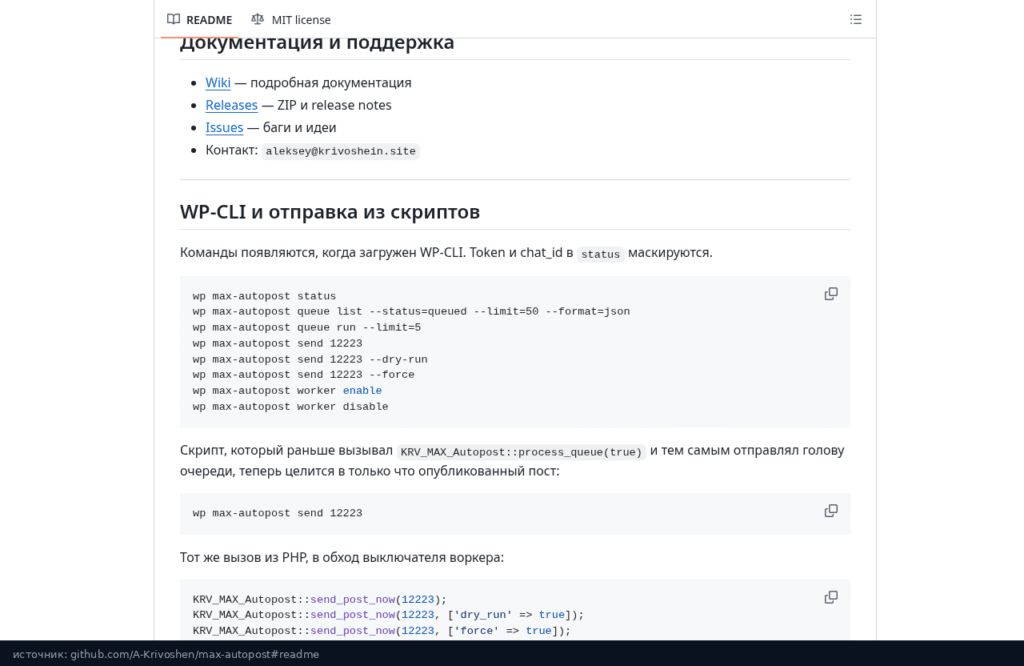Click the line wp max-autopost status
The height and width of the screenshot is (666, 1024).
pyautogui.click(x=264, y=296)
